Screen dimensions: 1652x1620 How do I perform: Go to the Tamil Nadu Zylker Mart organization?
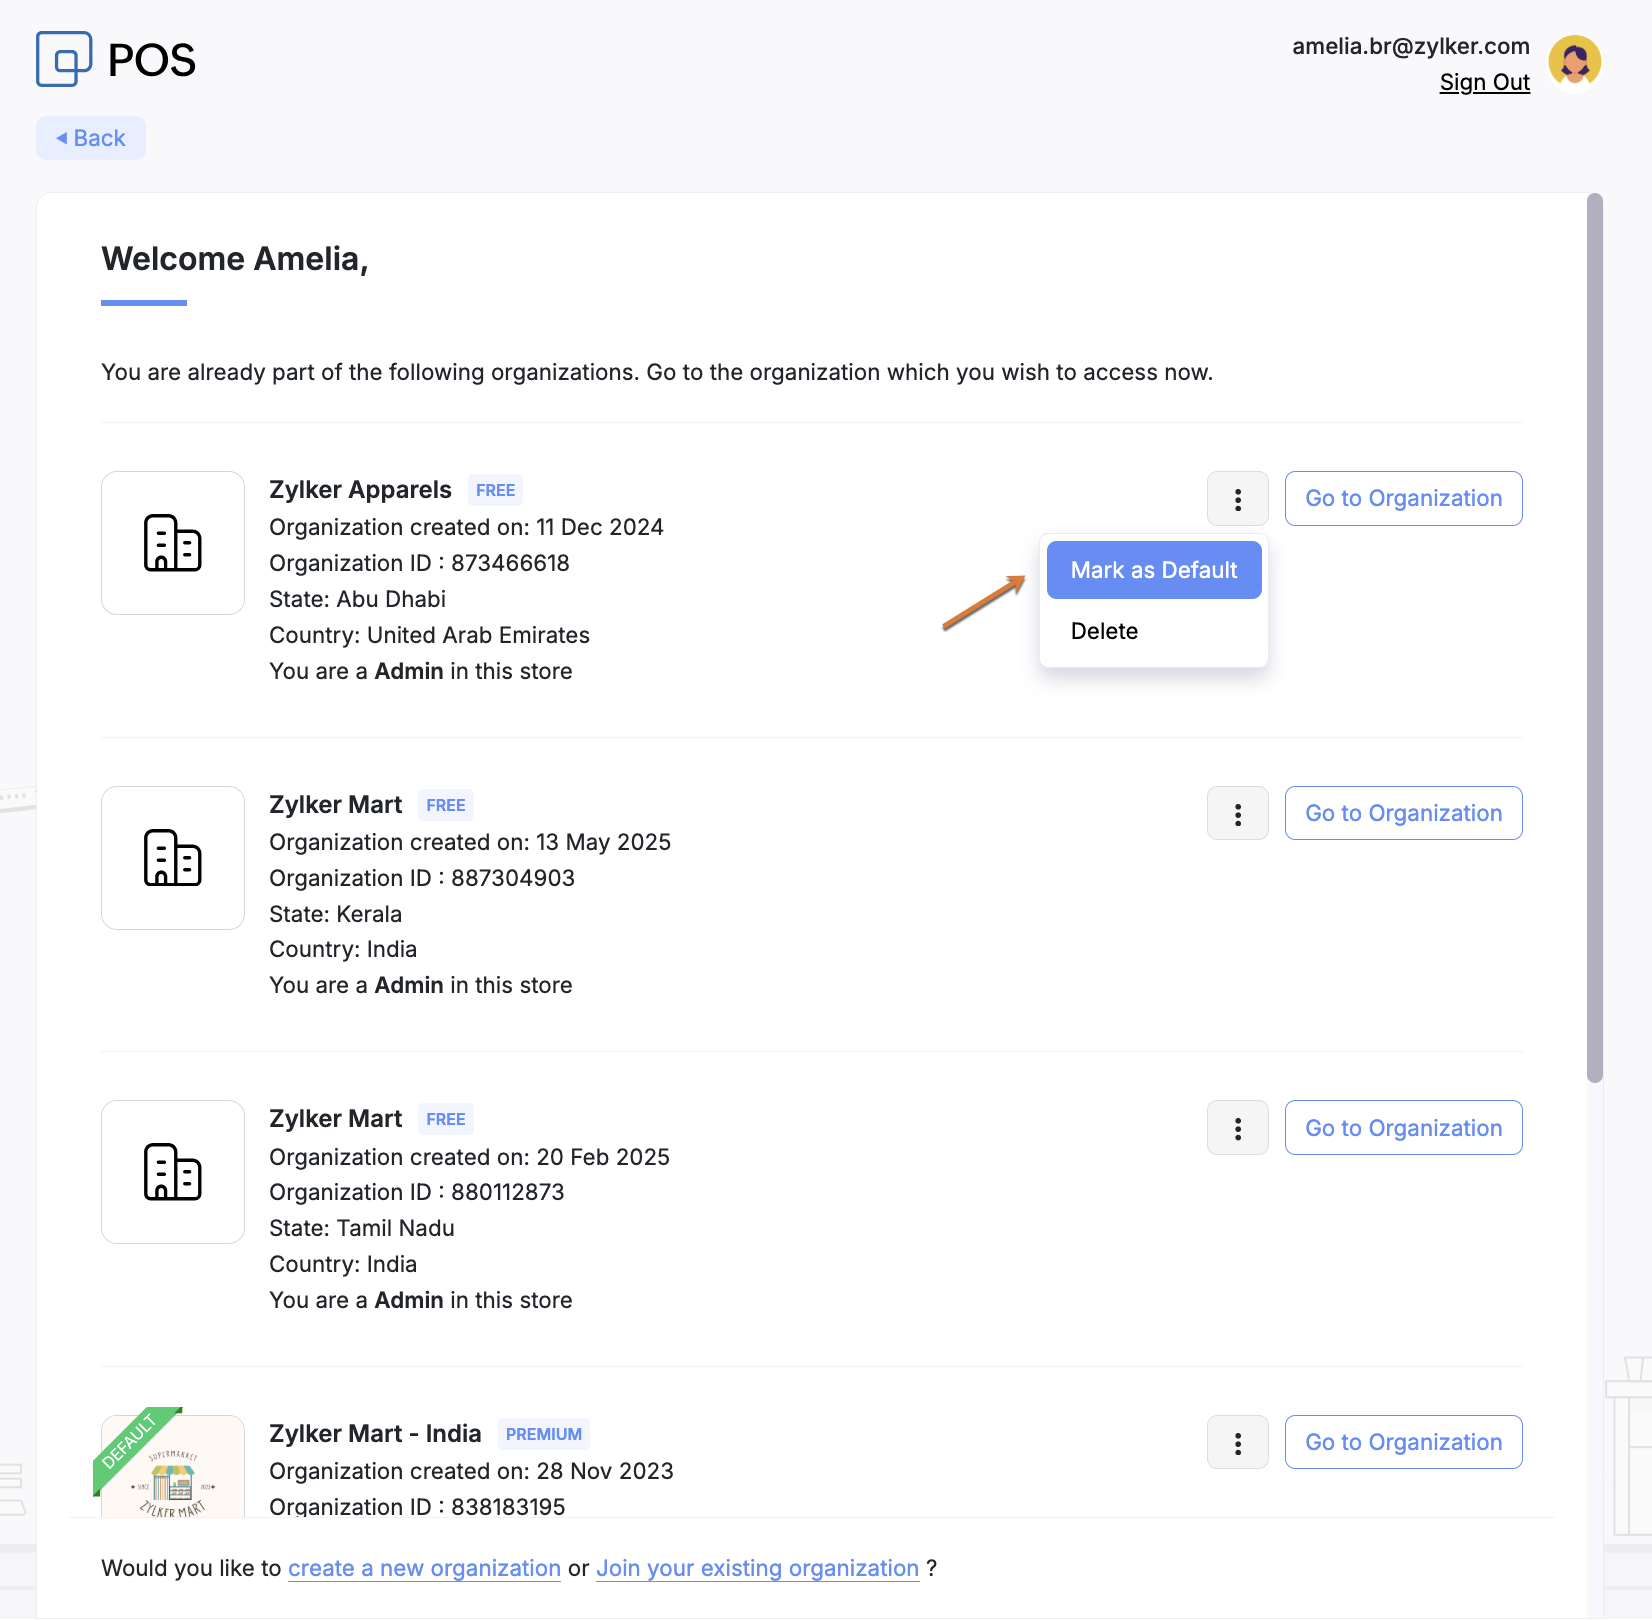click(x=1403, y=1128)
